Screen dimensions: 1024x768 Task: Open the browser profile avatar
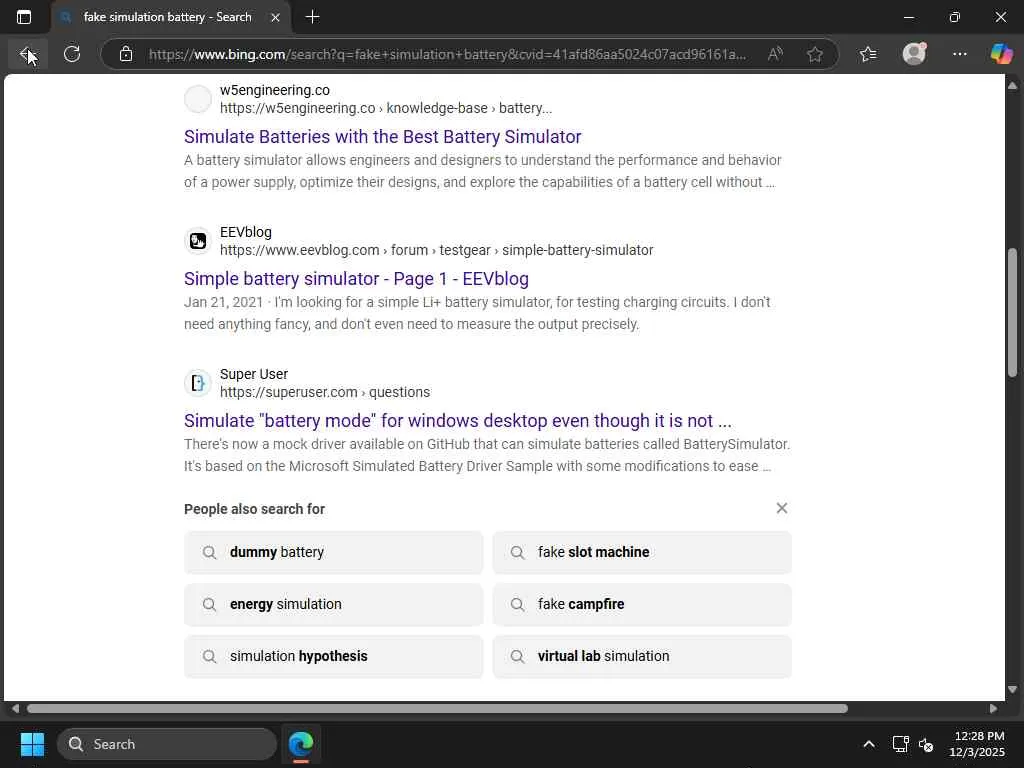(x=914, y=54)
